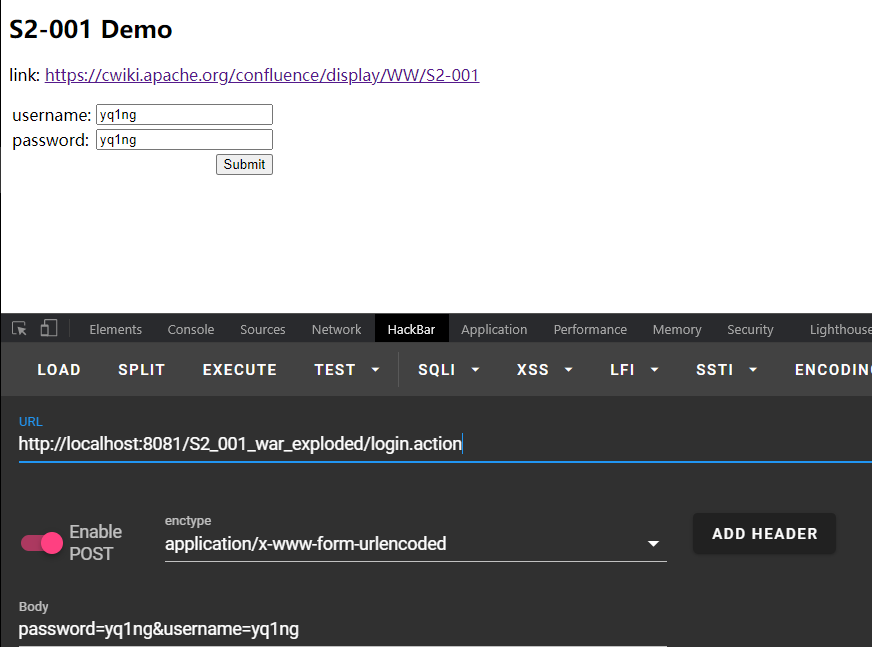Viewport: 872px width, 647px height.
Task: Switch to the Elements tab
Action: [116, 329]
